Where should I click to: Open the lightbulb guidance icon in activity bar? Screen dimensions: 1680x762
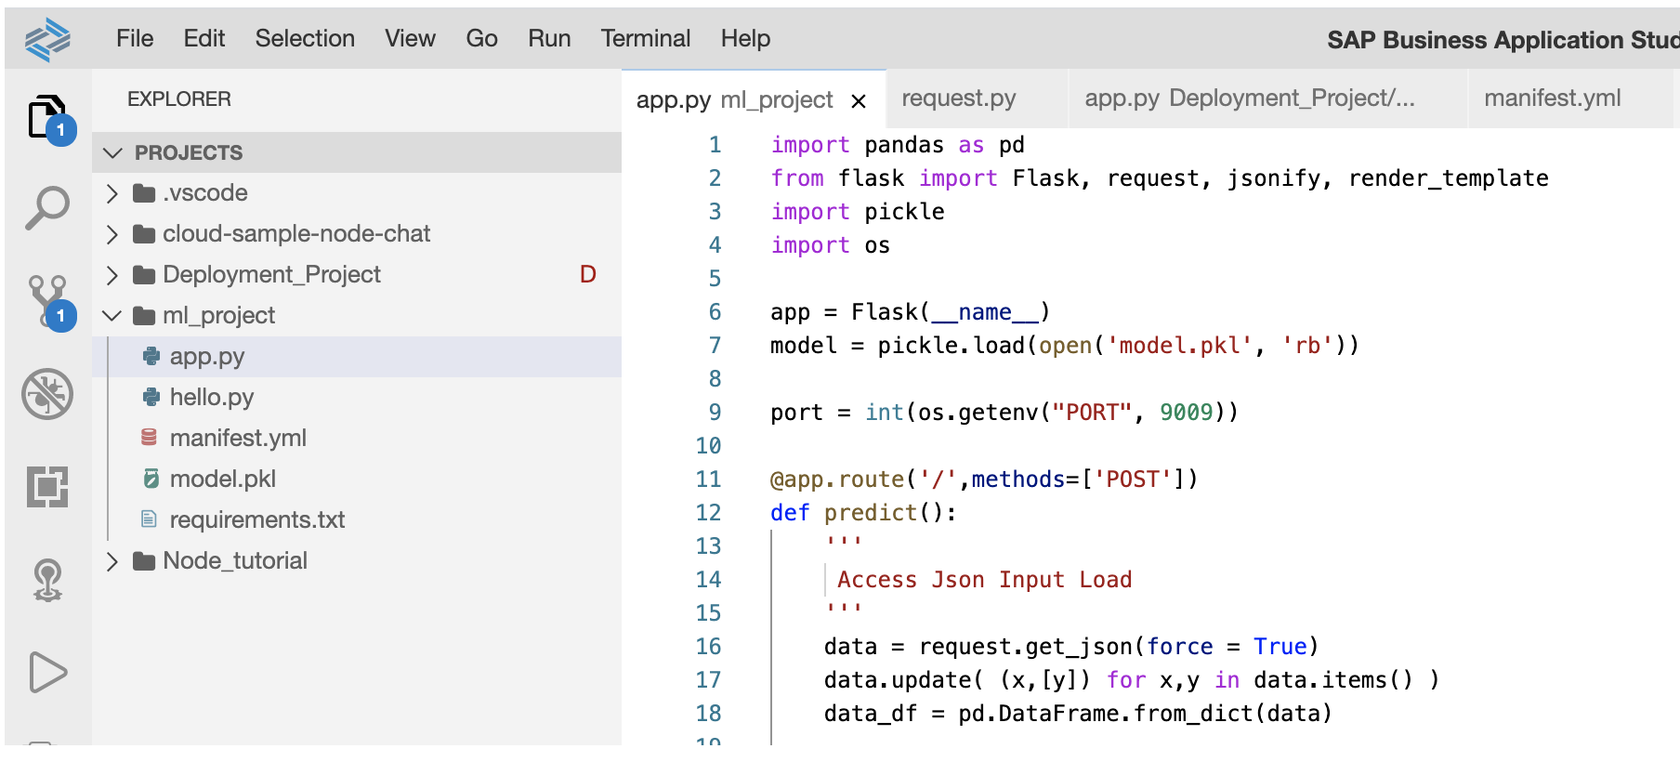[47, 579]
